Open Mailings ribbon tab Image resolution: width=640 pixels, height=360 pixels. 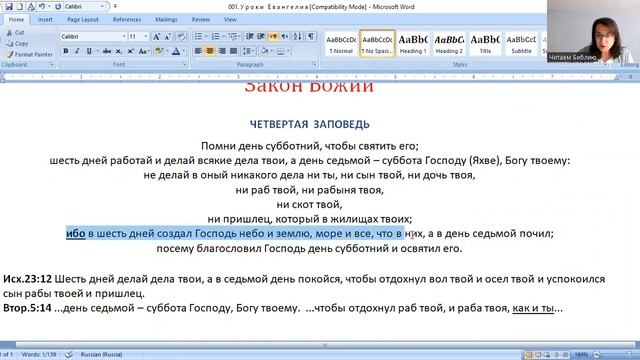pos(166,20)
